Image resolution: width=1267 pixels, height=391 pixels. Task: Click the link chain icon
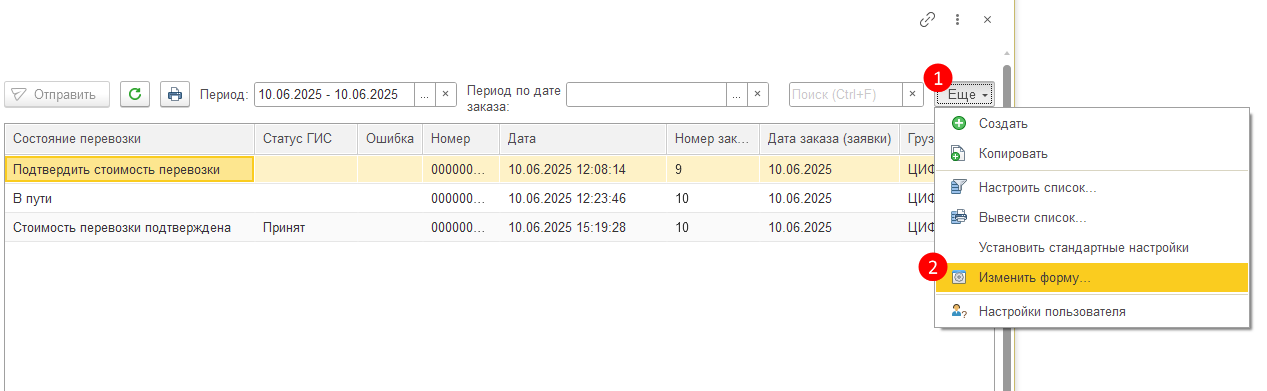(x=927, y=19)
